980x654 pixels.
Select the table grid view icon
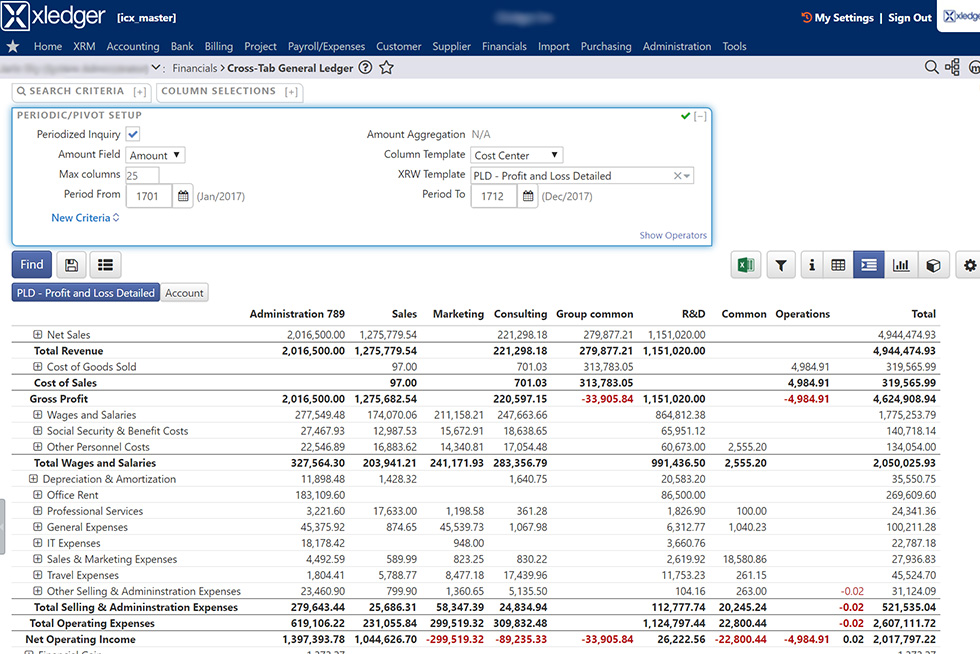[x=839, y=264]
